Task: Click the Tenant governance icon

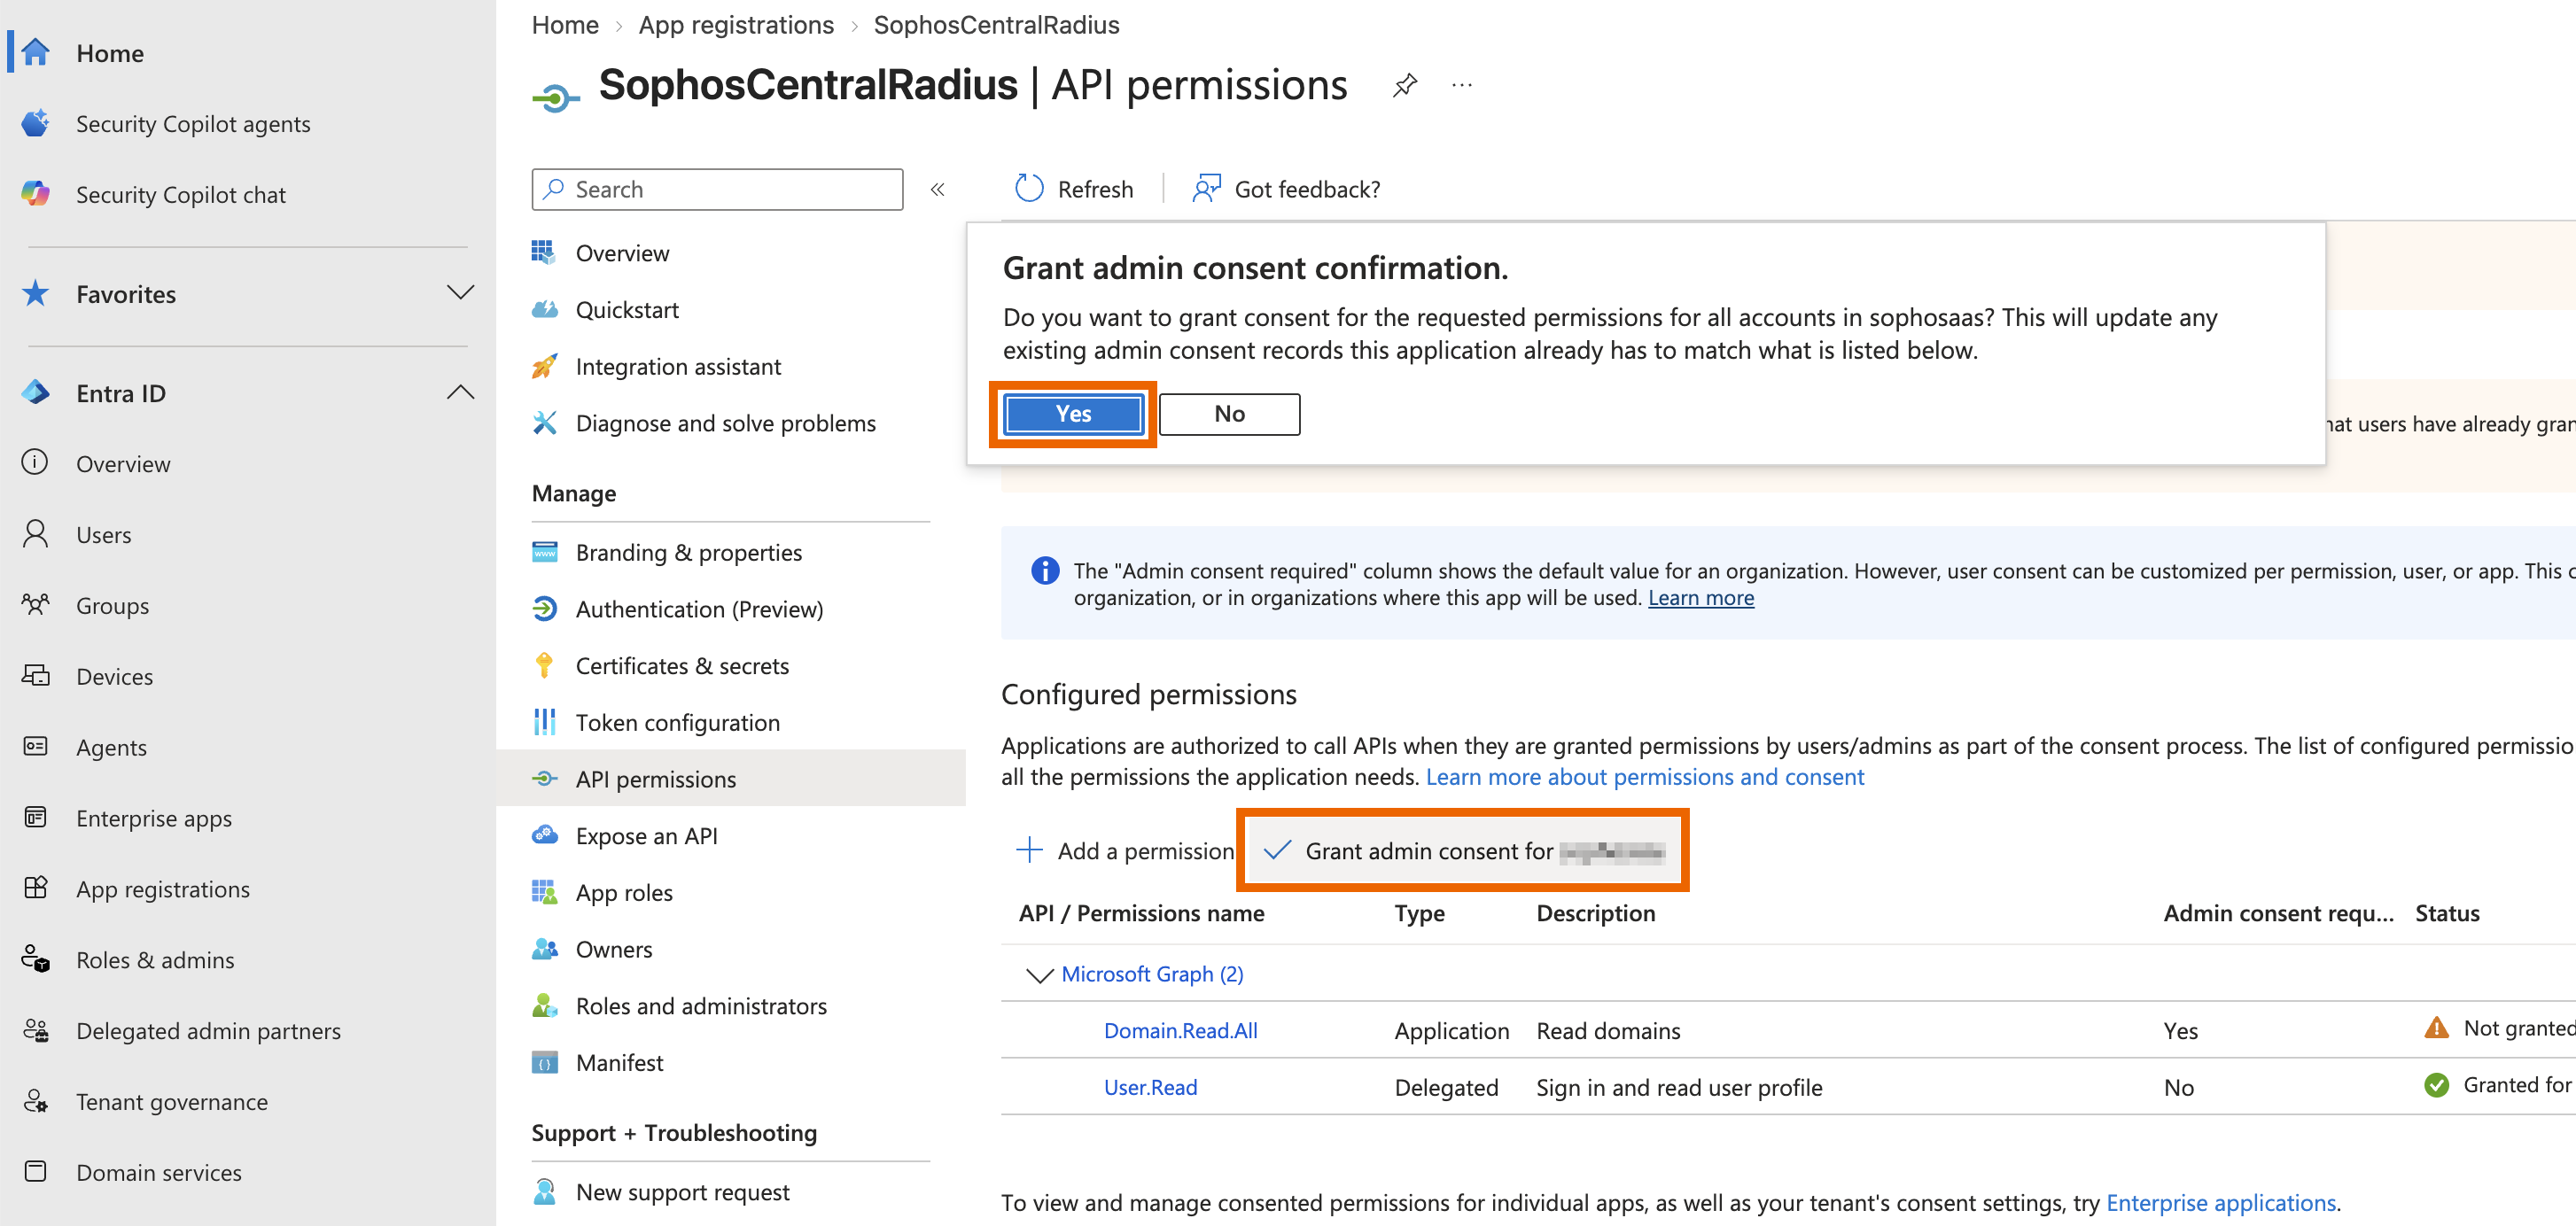Action: click(36, 1101)
